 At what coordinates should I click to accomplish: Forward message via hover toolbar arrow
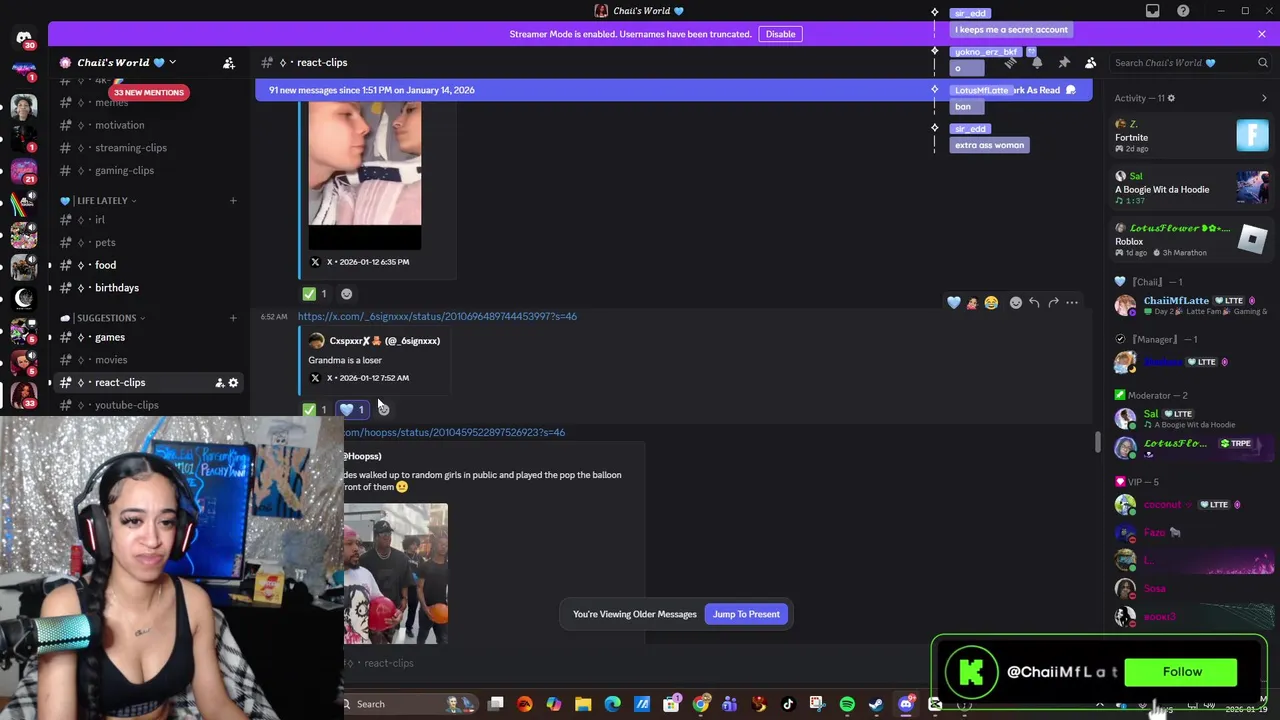[x=1053, y=303]
